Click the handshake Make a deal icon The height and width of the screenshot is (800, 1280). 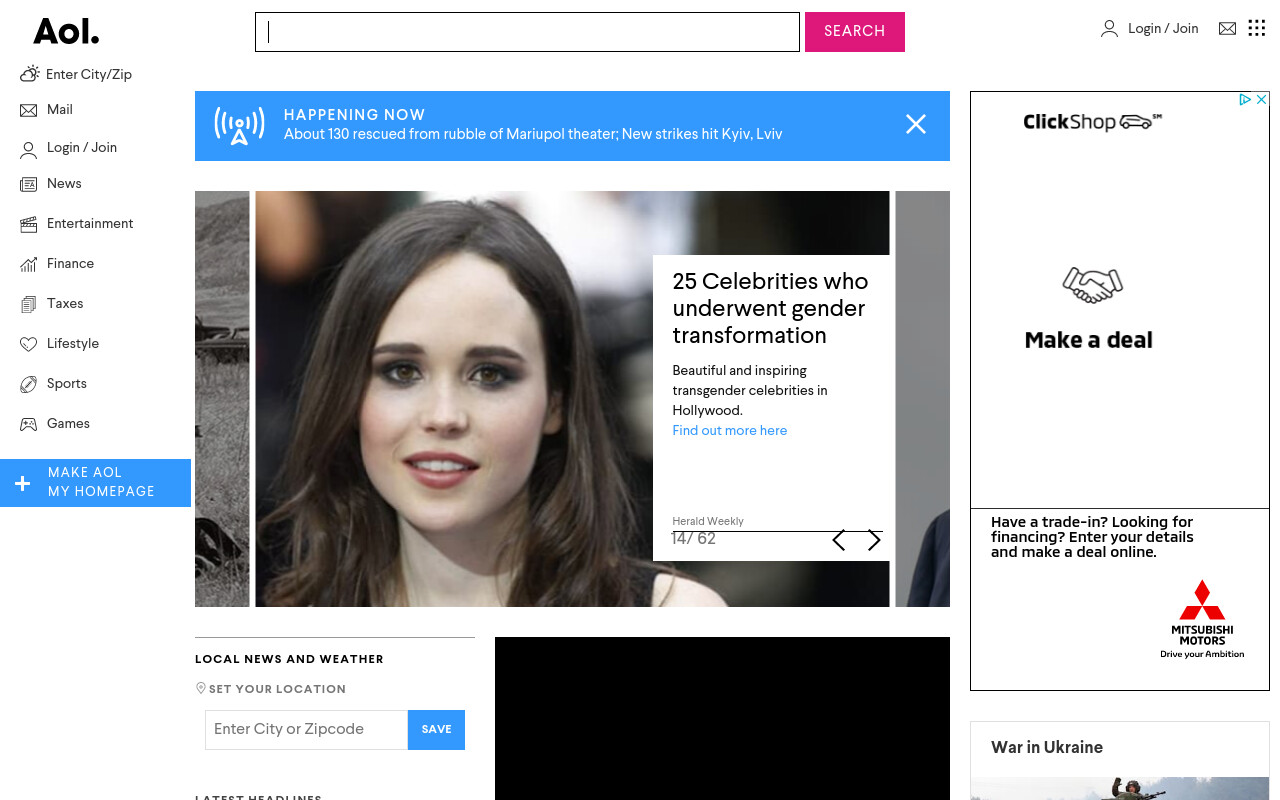click(1092, 285)
